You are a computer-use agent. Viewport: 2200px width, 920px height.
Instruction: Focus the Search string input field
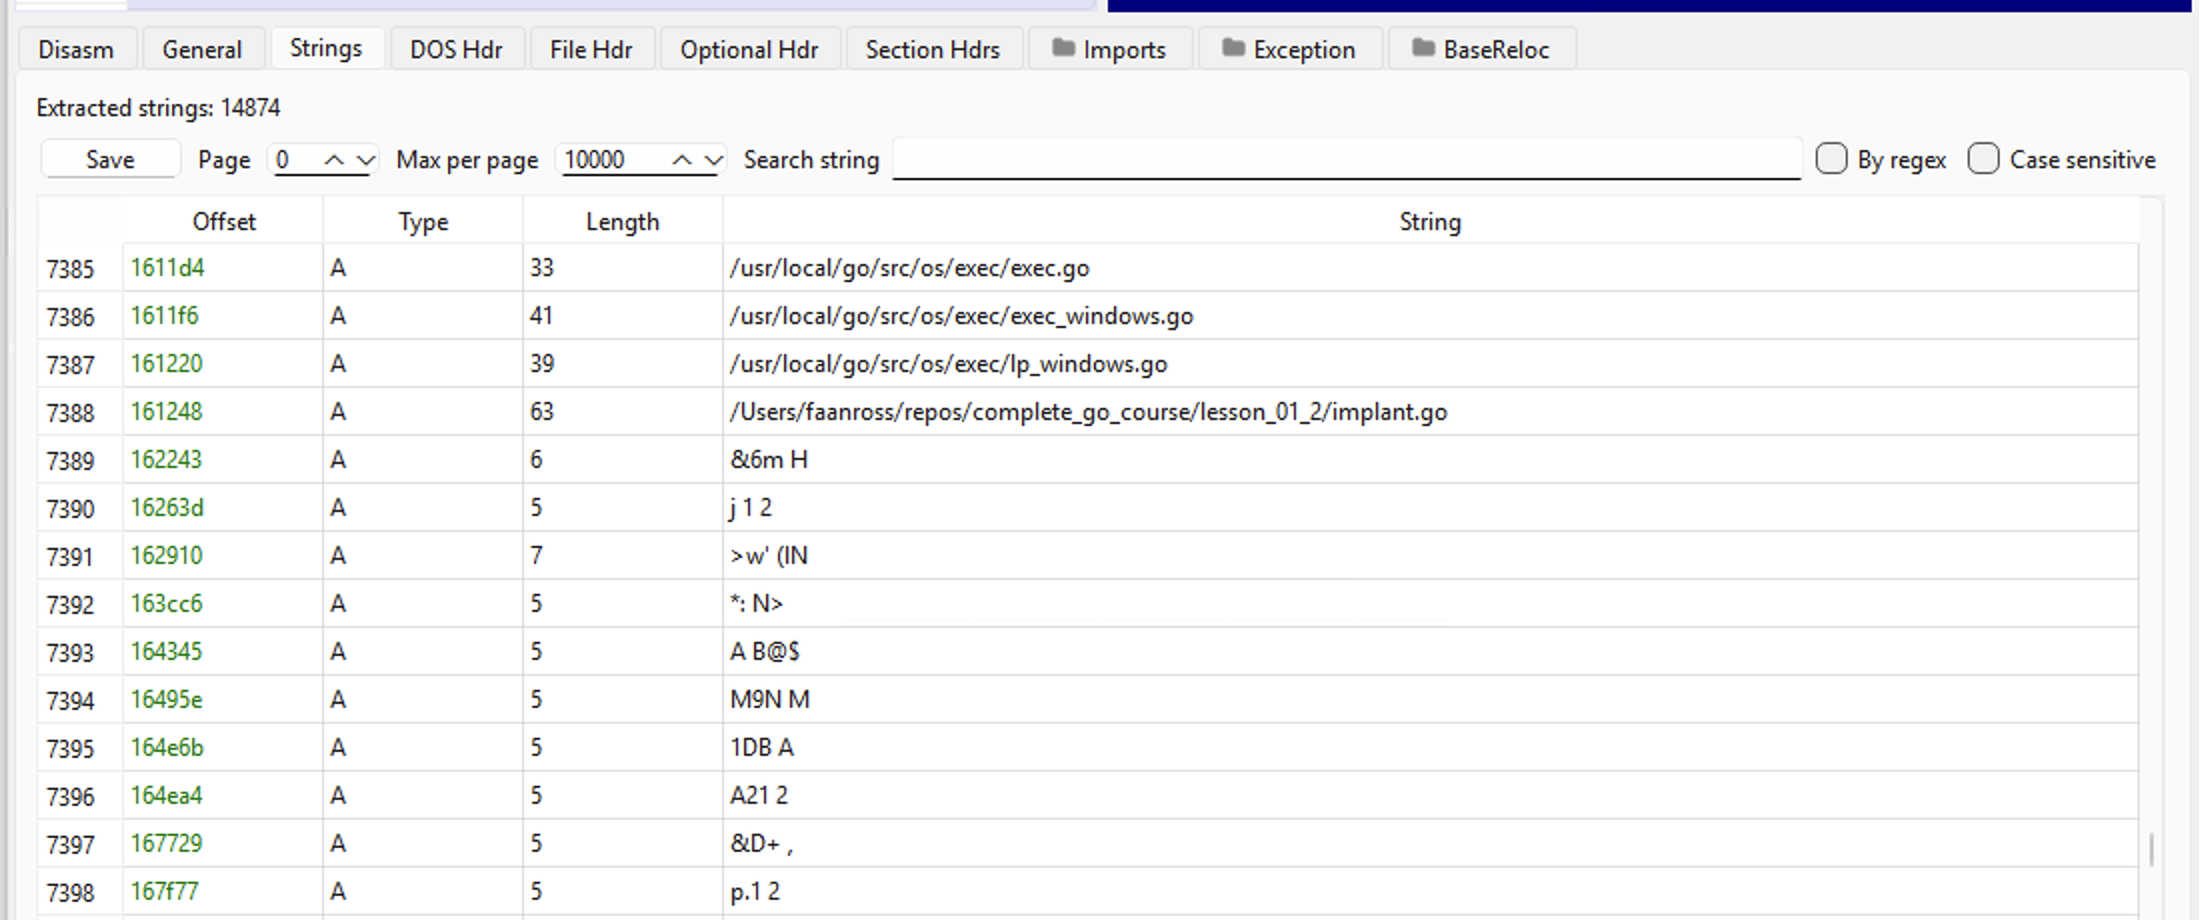pyautogui.click(x=1346, y=160)
